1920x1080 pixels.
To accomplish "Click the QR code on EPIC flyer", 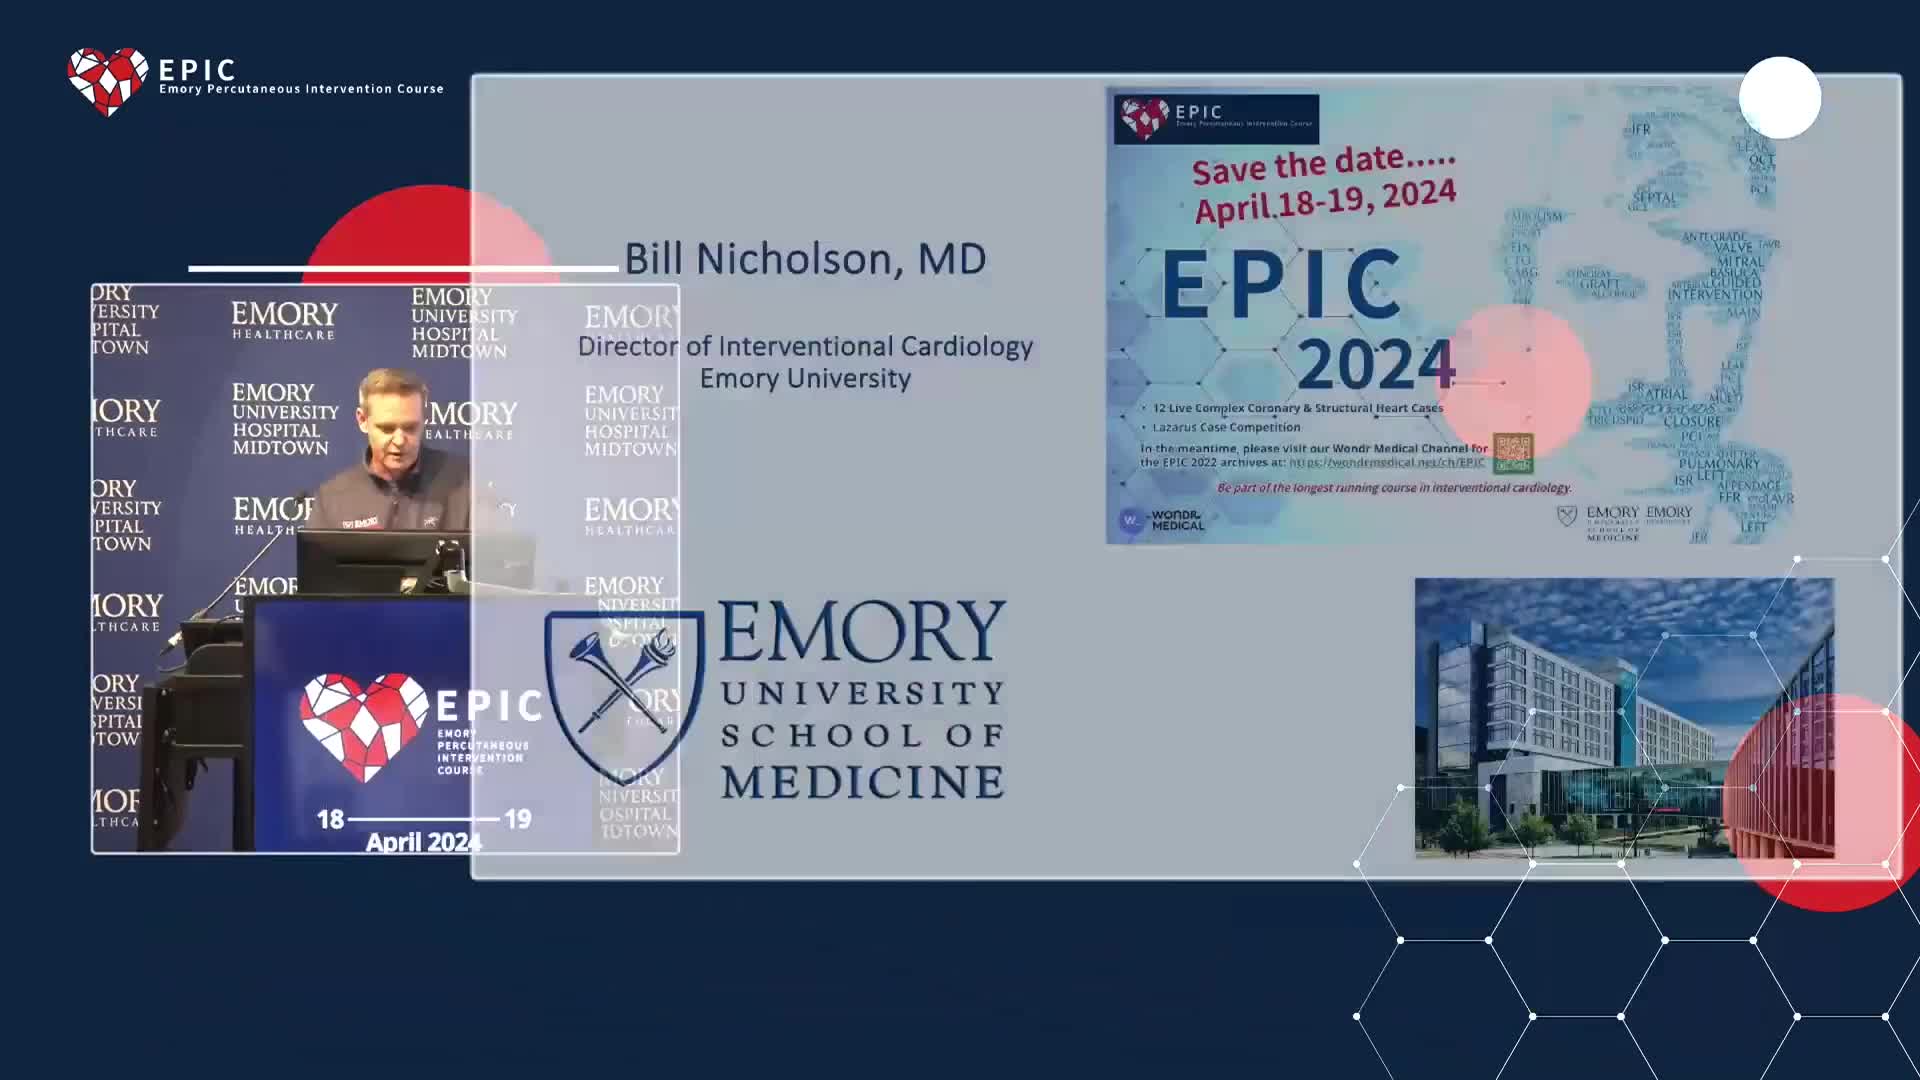I will 1512,453.
